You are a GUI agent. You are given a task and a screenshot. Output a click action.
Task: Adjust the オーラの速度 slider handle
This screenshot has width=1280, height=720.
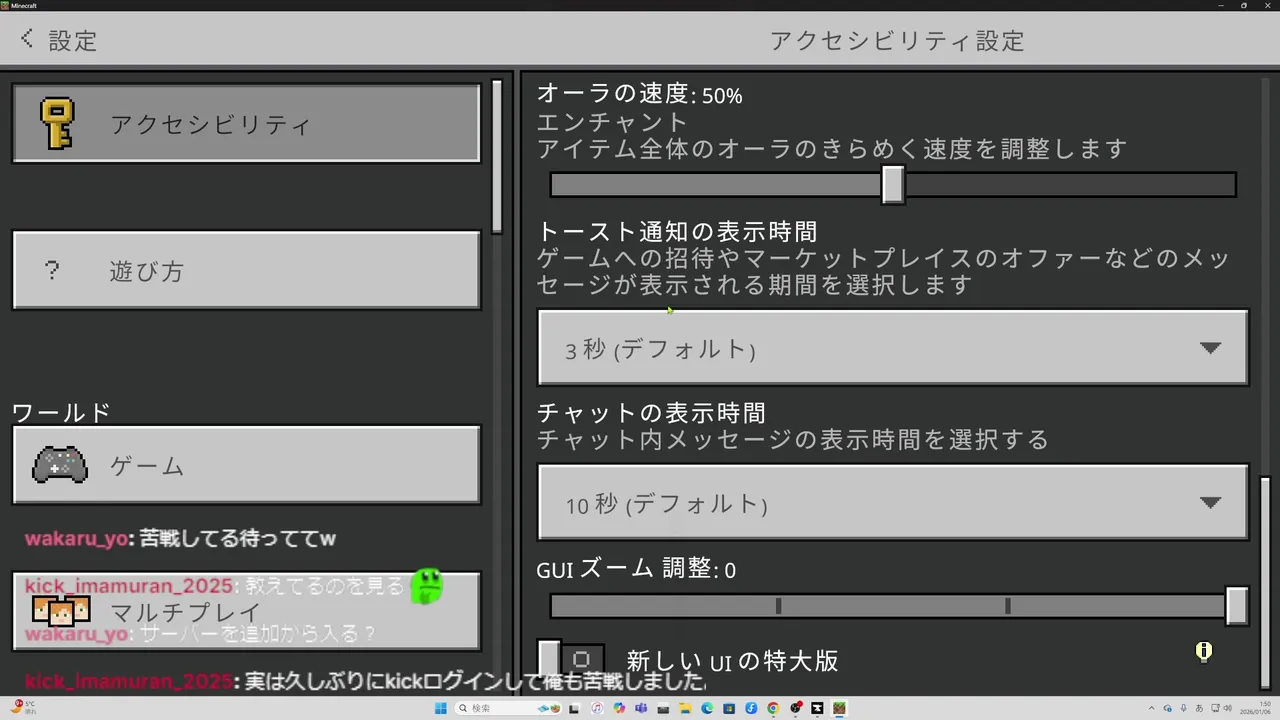click(893, 185)
